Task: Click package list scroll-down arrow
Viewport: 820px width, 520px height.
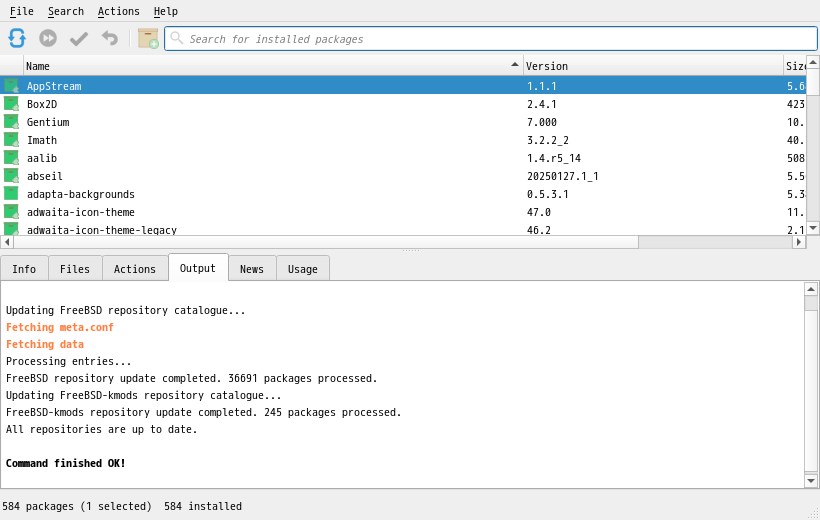Action: pos(813,228)
